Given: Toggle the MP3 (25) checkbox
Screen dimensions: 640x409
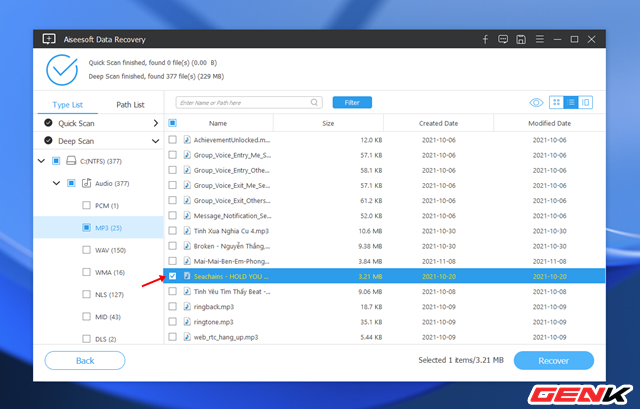Looking at the screenshot, I should 87,227.
